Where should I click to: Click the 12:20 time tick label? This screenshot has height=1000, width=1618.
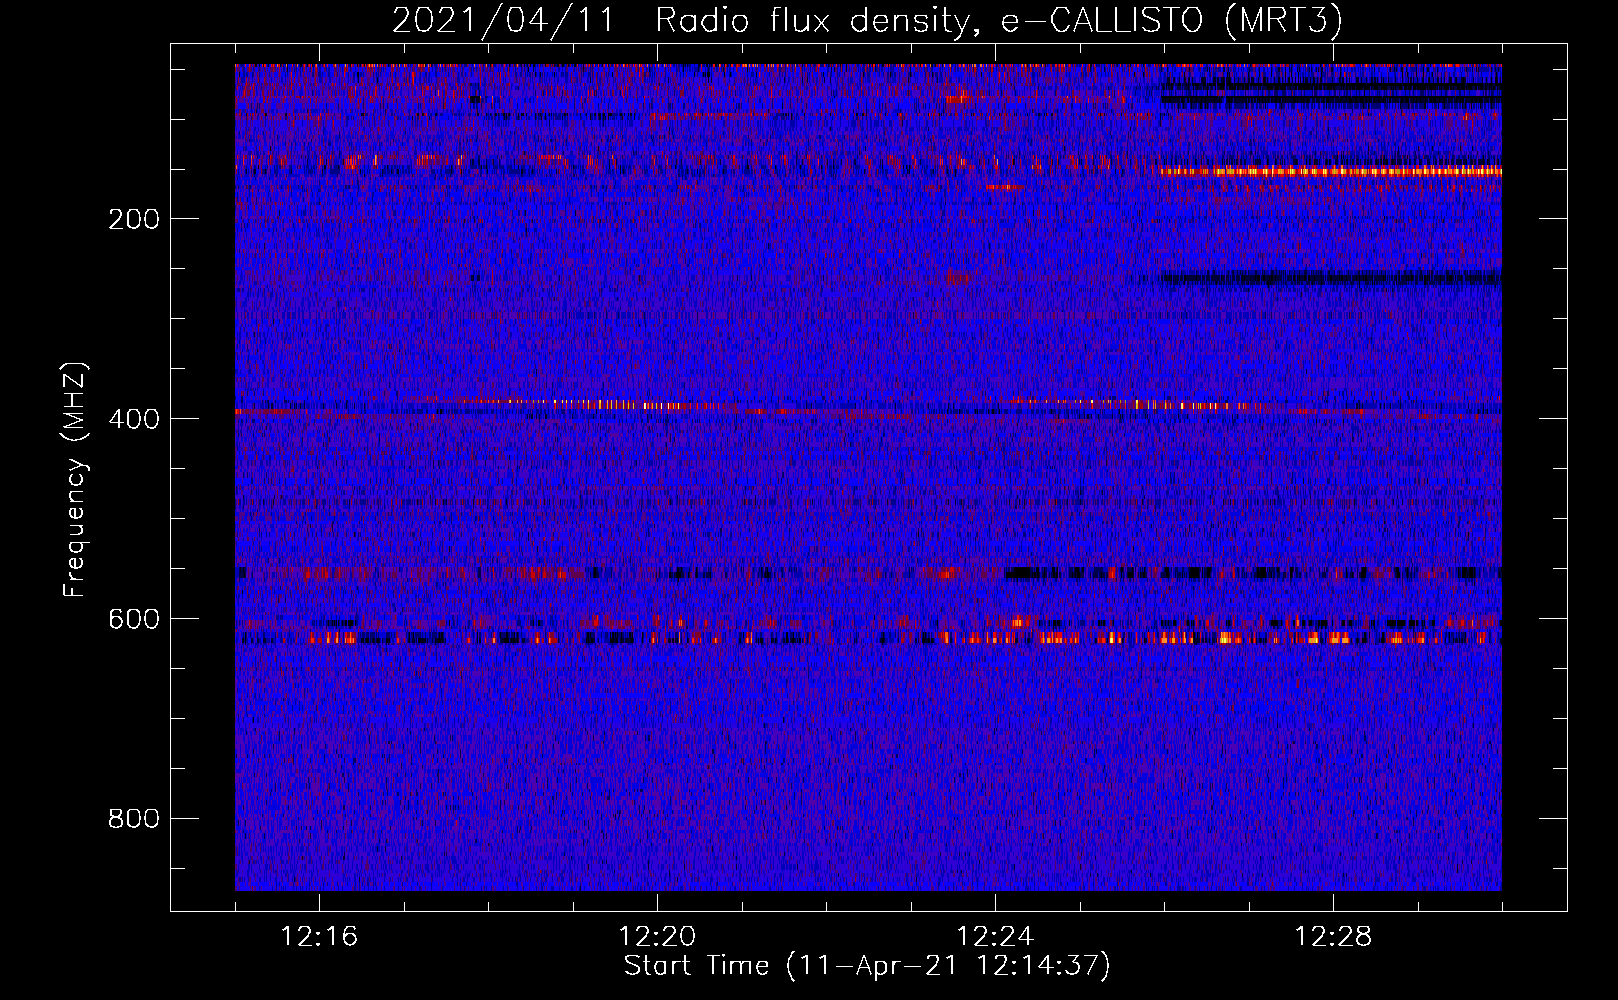click(657, 937)
